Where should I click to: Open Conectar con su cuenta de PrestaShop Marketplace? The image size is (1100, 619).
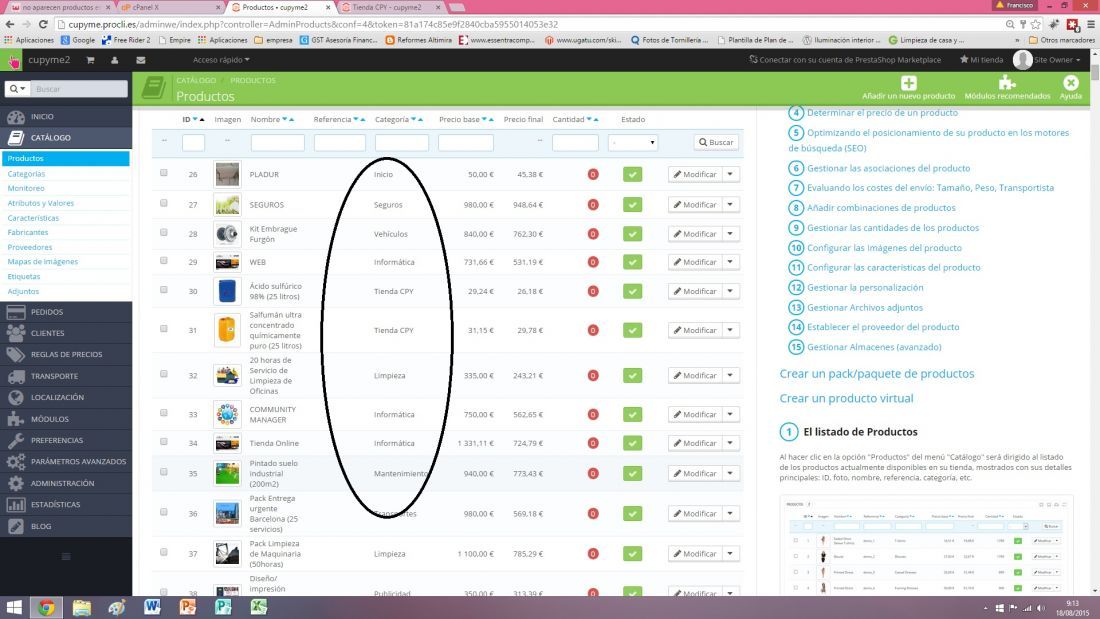[x=845, y=60]
